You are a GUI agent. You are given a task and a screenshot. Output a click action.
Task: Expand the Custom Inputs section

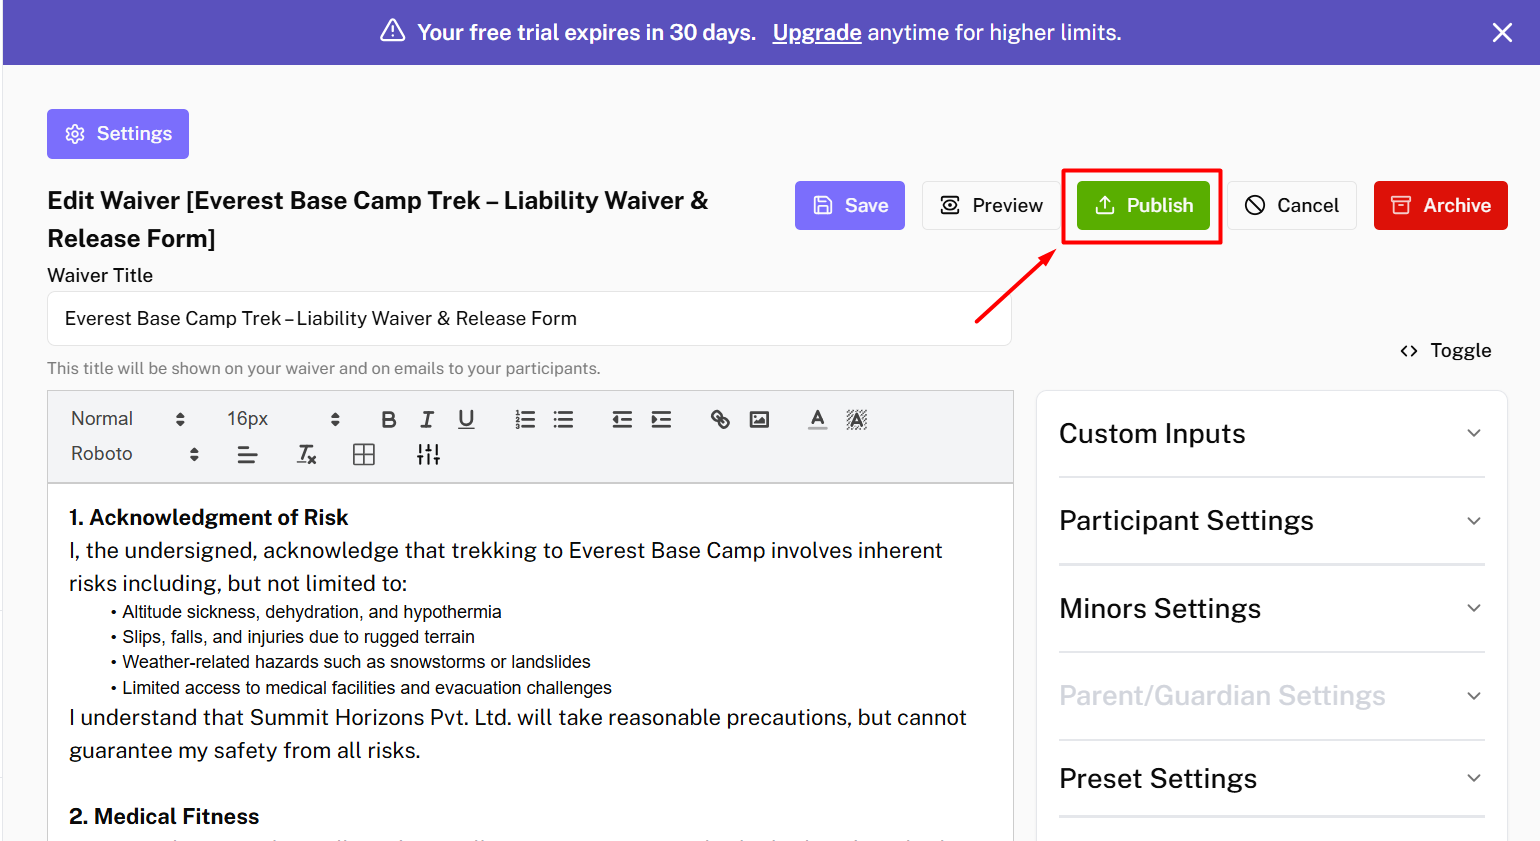tap(1270, 434)
